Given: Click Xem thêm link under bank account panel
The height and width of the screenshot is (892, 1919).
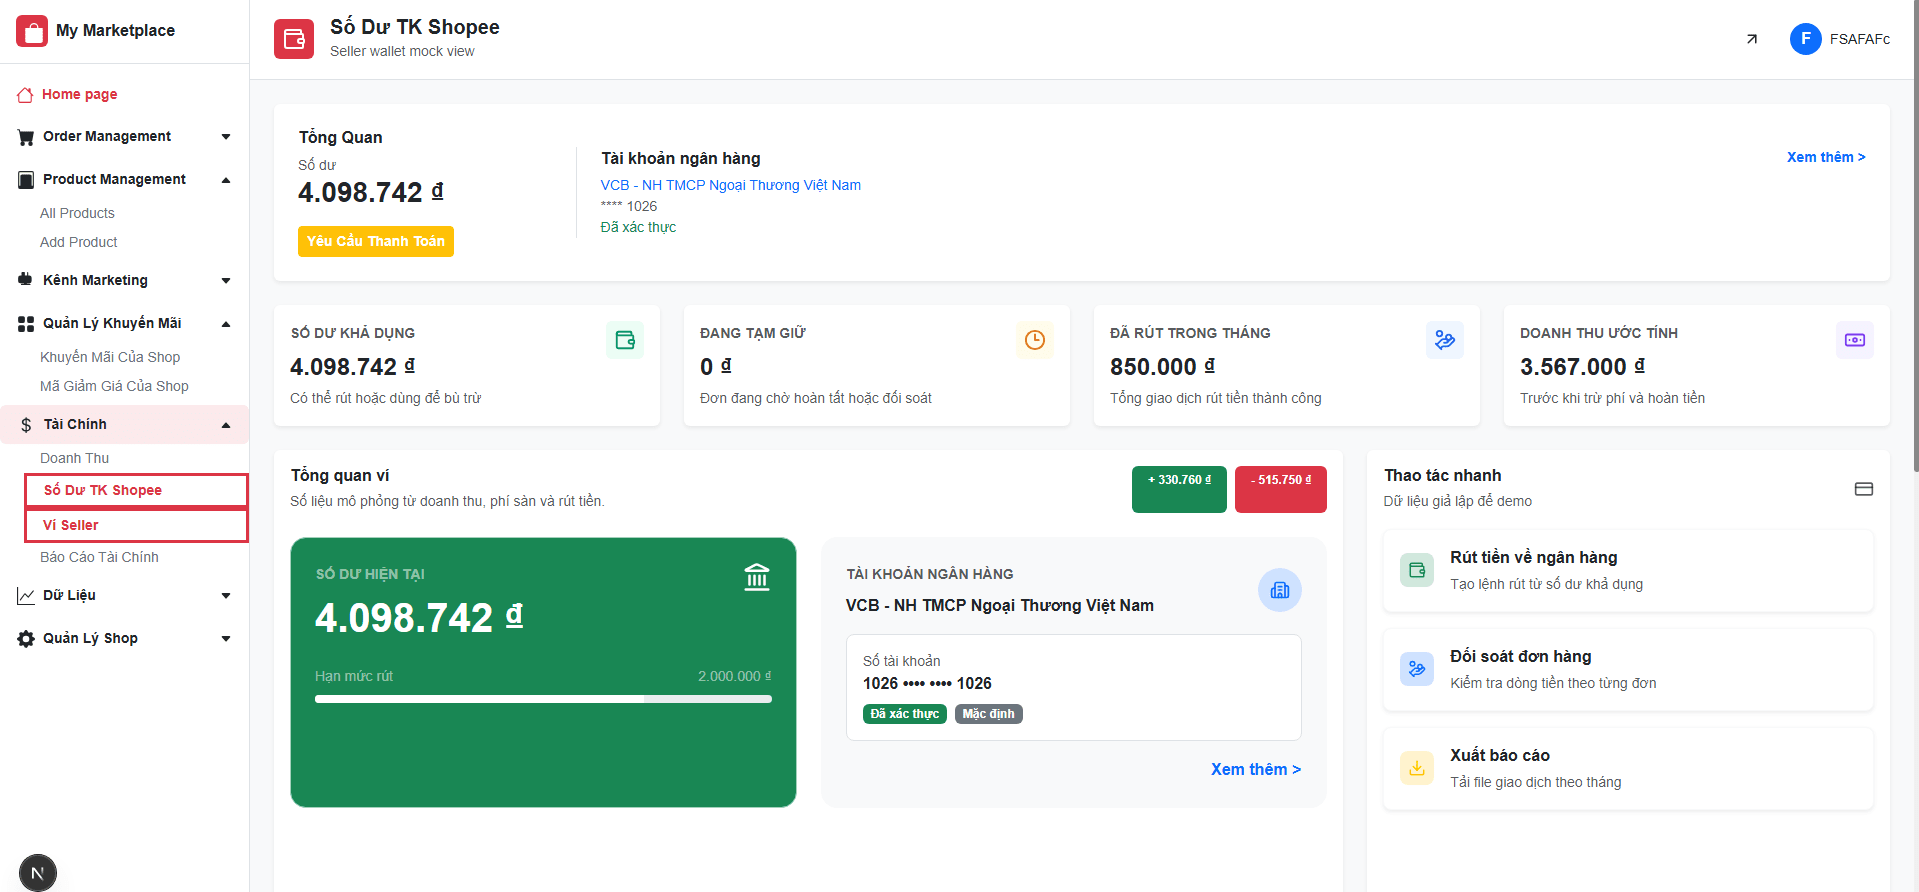Looking at the screenshot, I should pos(1256,769).
